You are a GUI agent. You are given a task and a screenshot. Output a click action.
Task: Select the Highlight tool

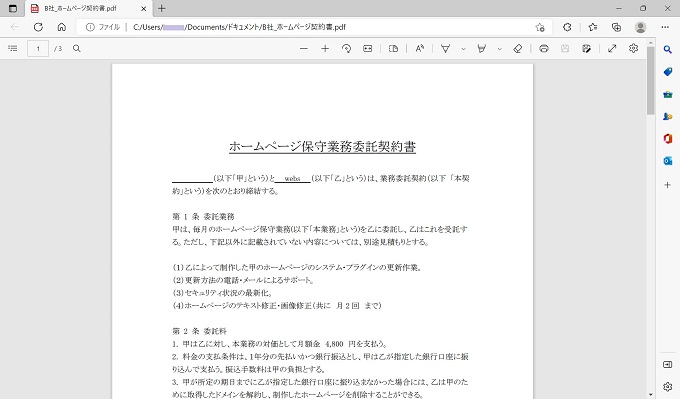[x=481, y=49]
